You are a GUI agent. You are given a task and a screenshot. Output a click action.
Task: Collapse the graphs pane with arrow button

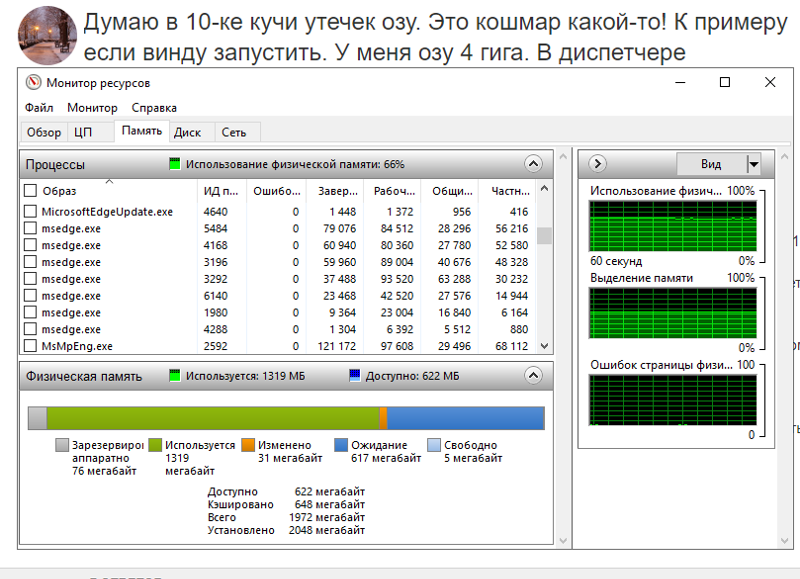coord(598,164)
